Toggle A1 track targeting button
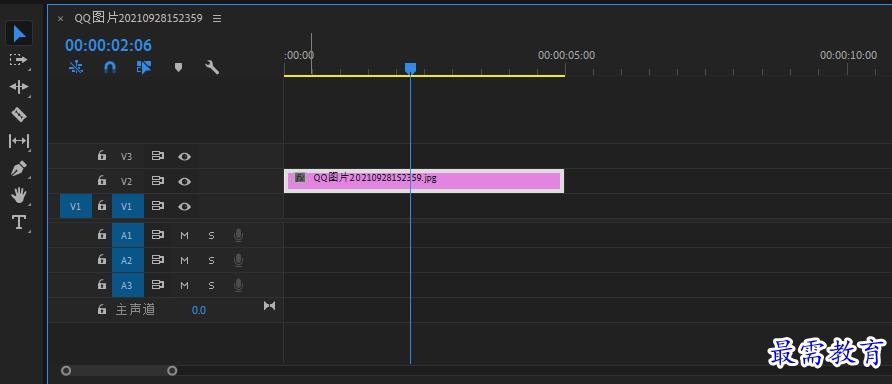The image size is (892, 384). coord(128,235)
